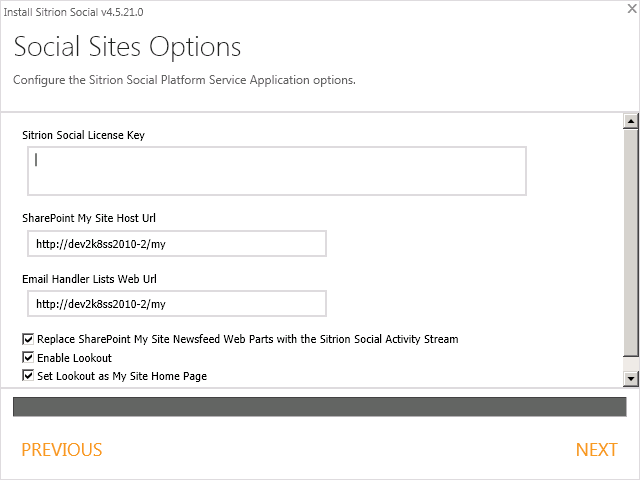
Task: Click the gray installation progress bar
Action: pyautogui.click(x=319, y=406)
